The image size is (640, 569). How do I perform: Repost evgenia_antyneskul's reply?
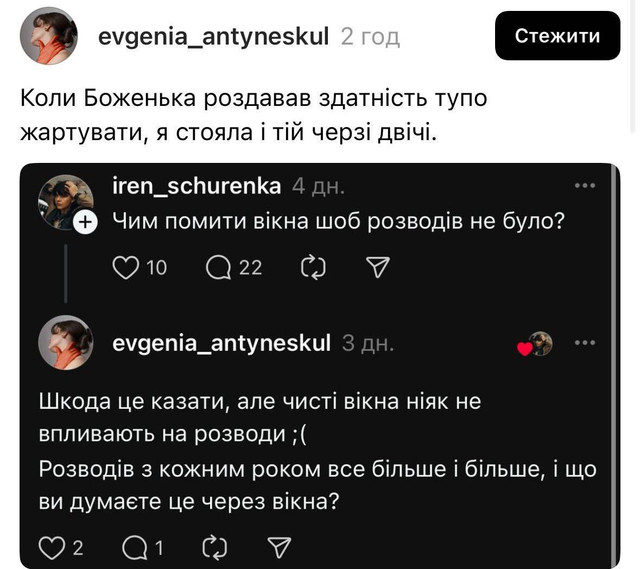click(214, 547)
